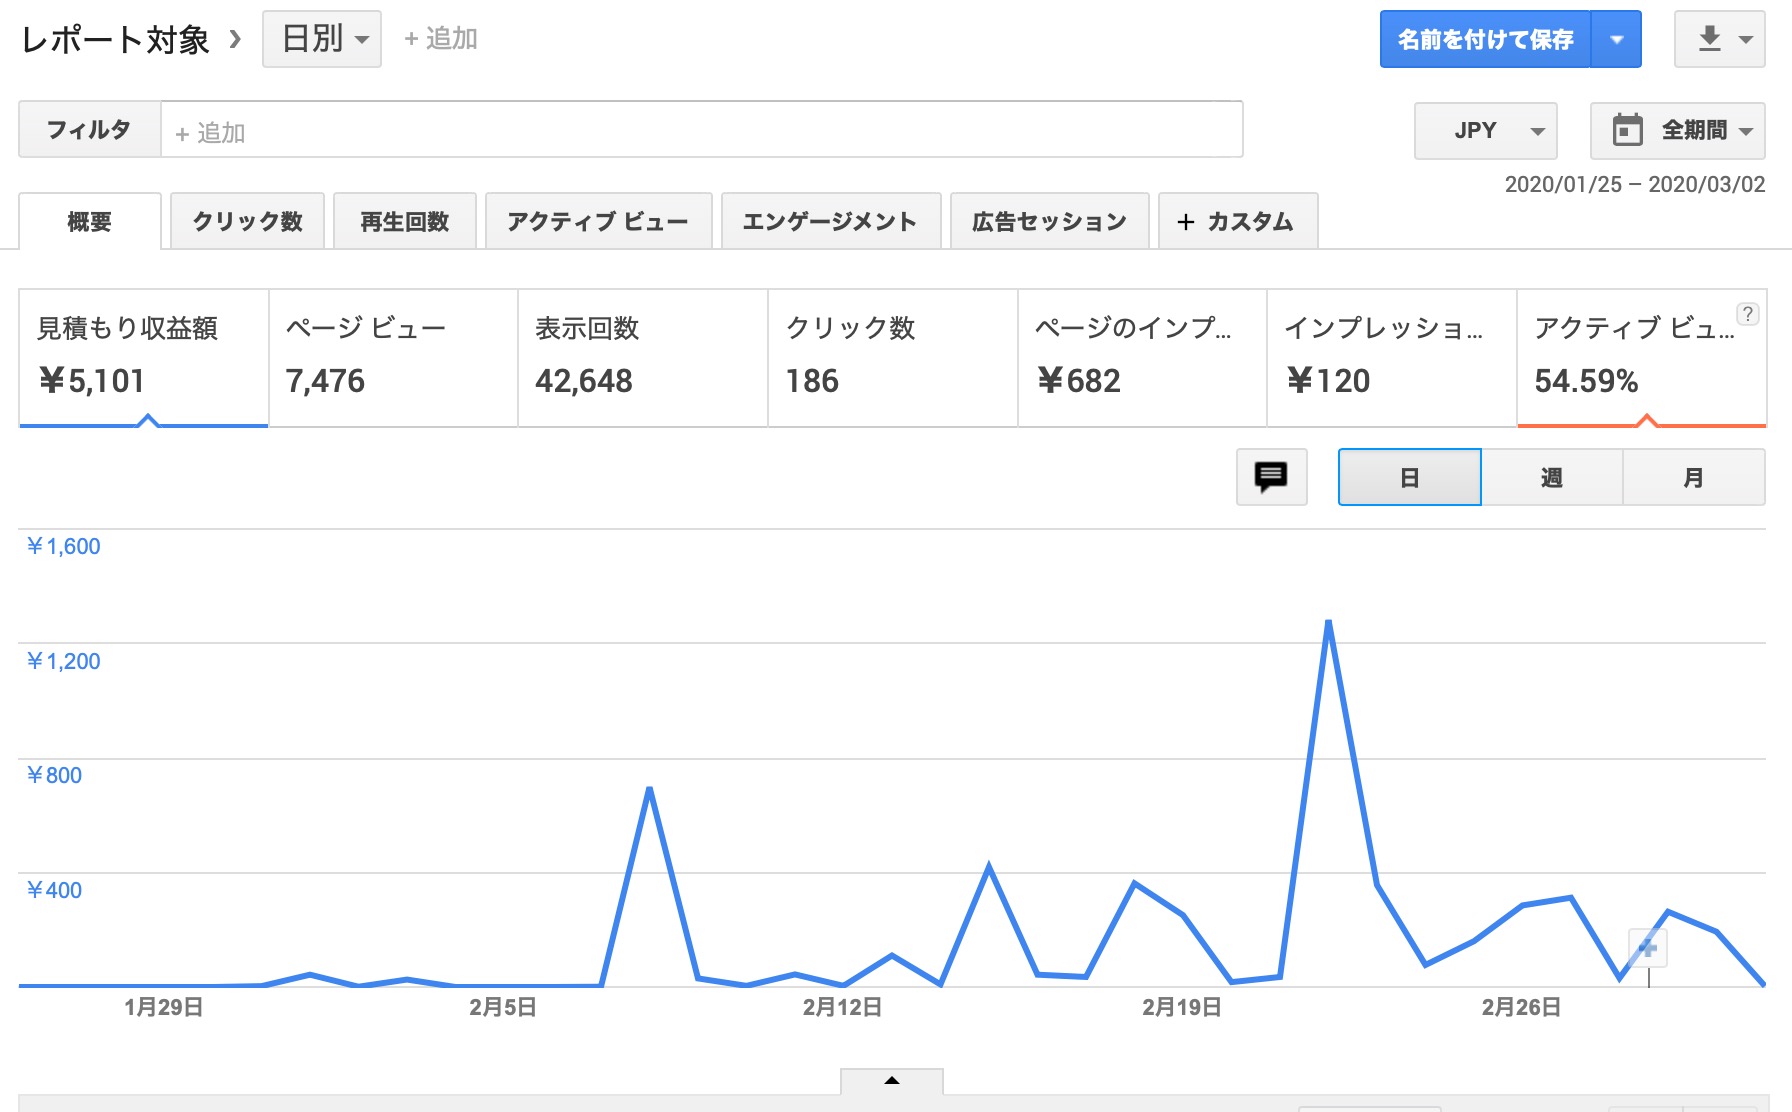This screenshot has width=1792, height=1112.
Task: Enable the 日 view on the chart
Action: 1409,477
